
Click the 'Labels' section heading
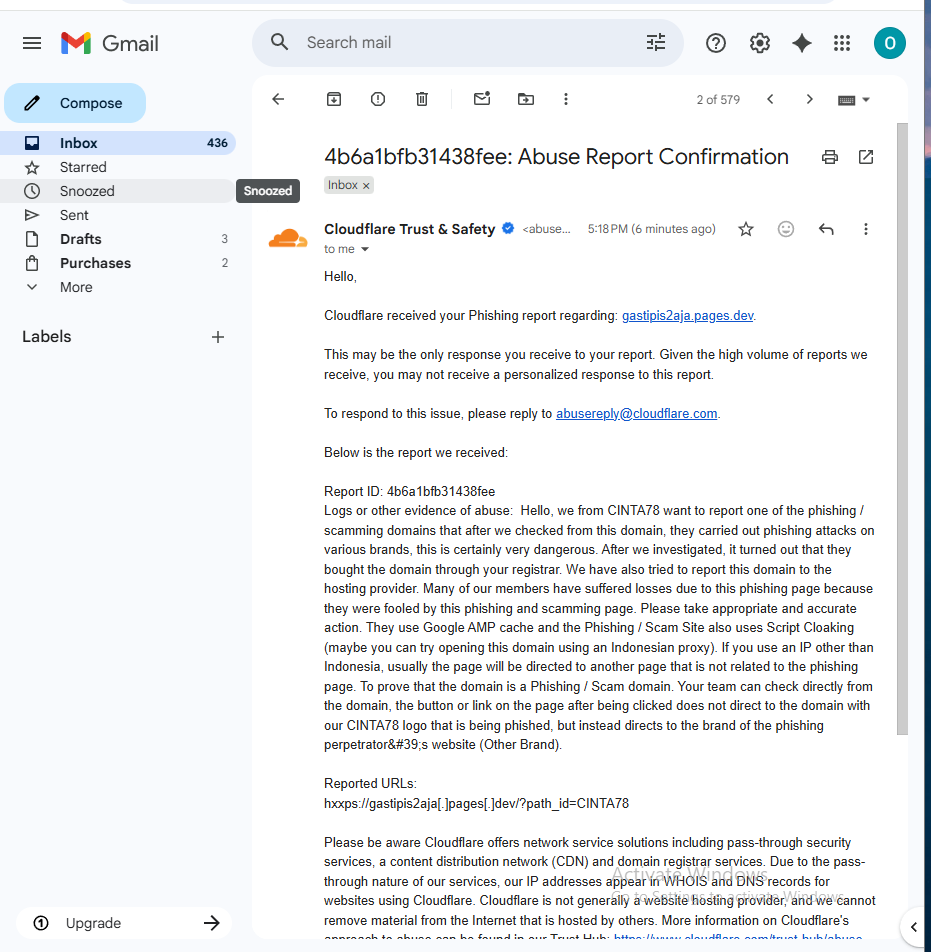coord(47,337)
